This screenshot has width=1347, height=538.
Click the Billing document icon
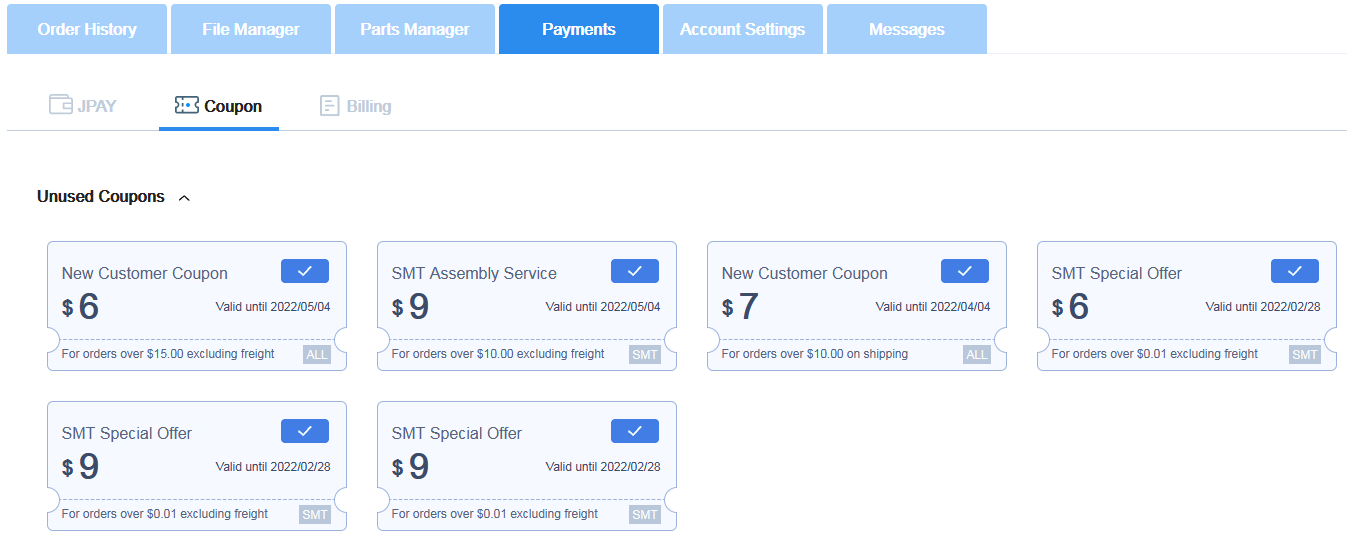[x=330, y=105]
